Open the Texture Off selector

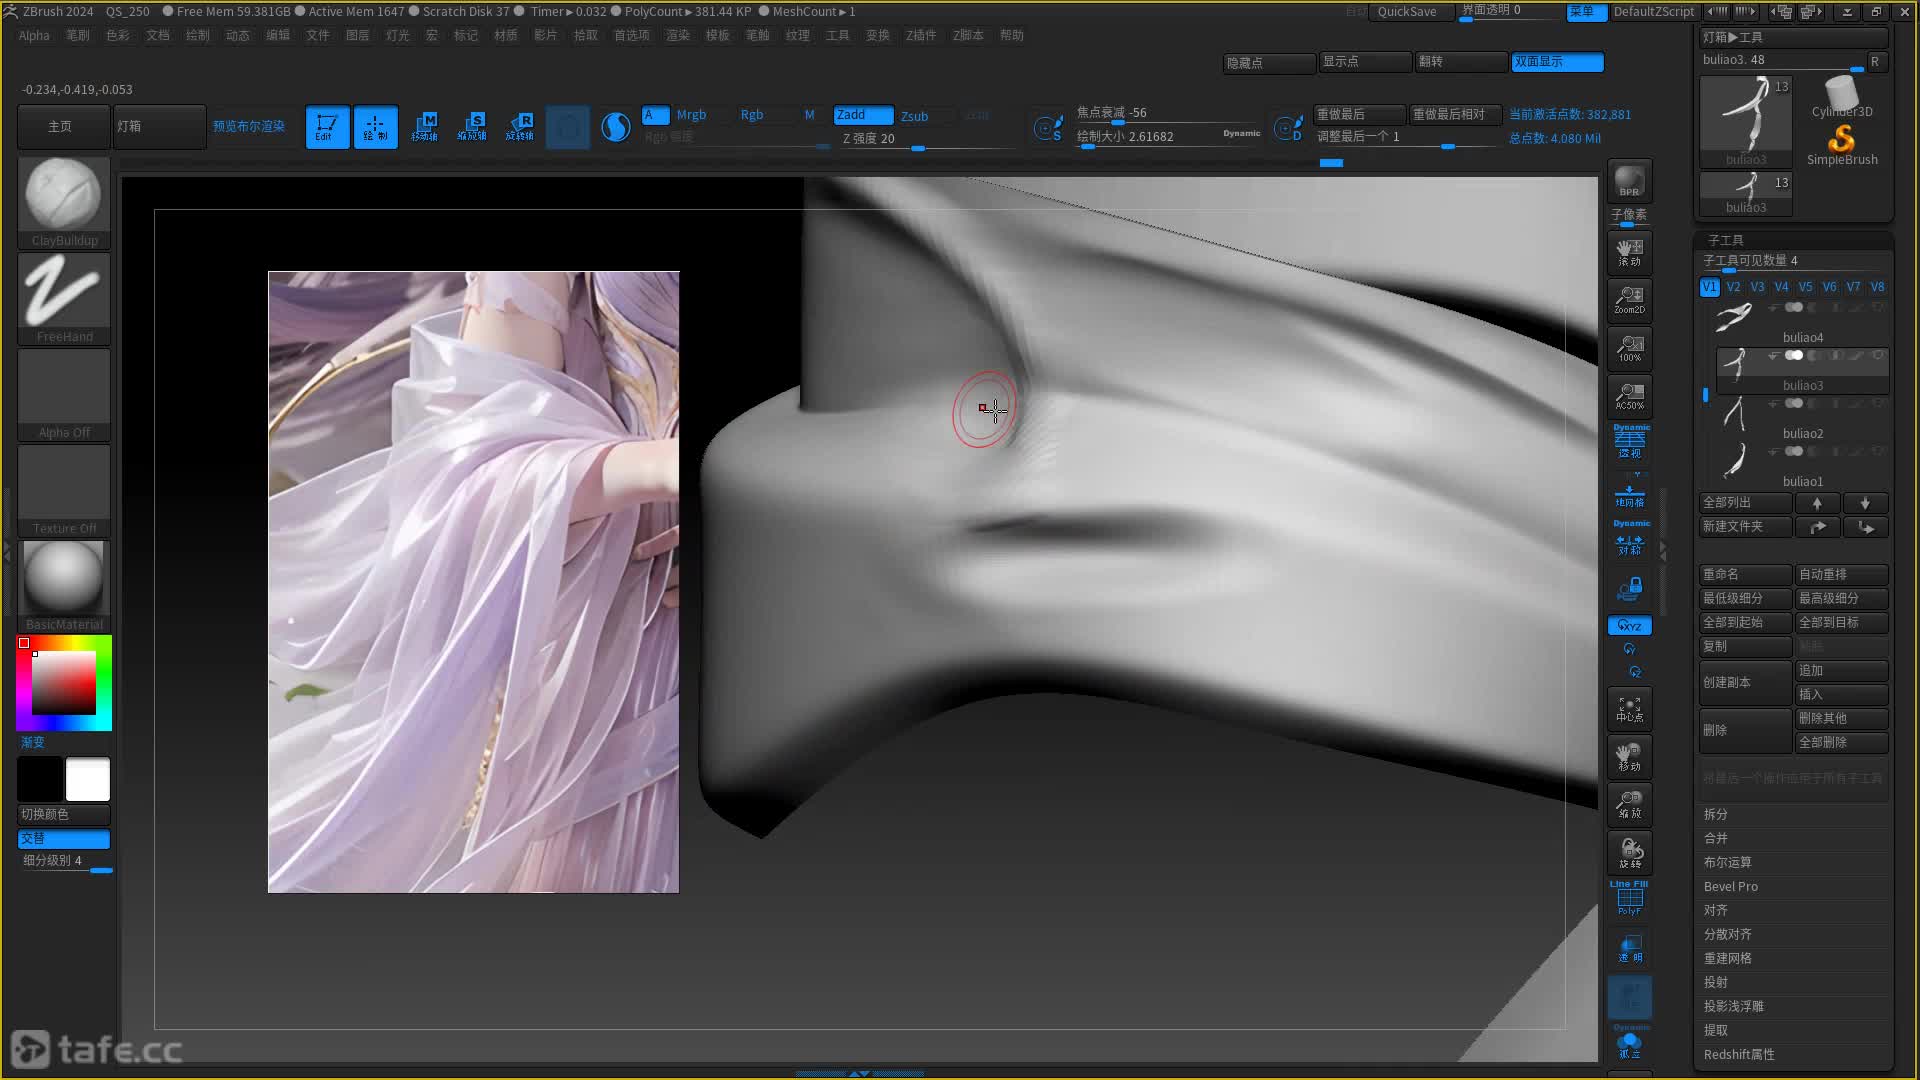click(64, 491)
